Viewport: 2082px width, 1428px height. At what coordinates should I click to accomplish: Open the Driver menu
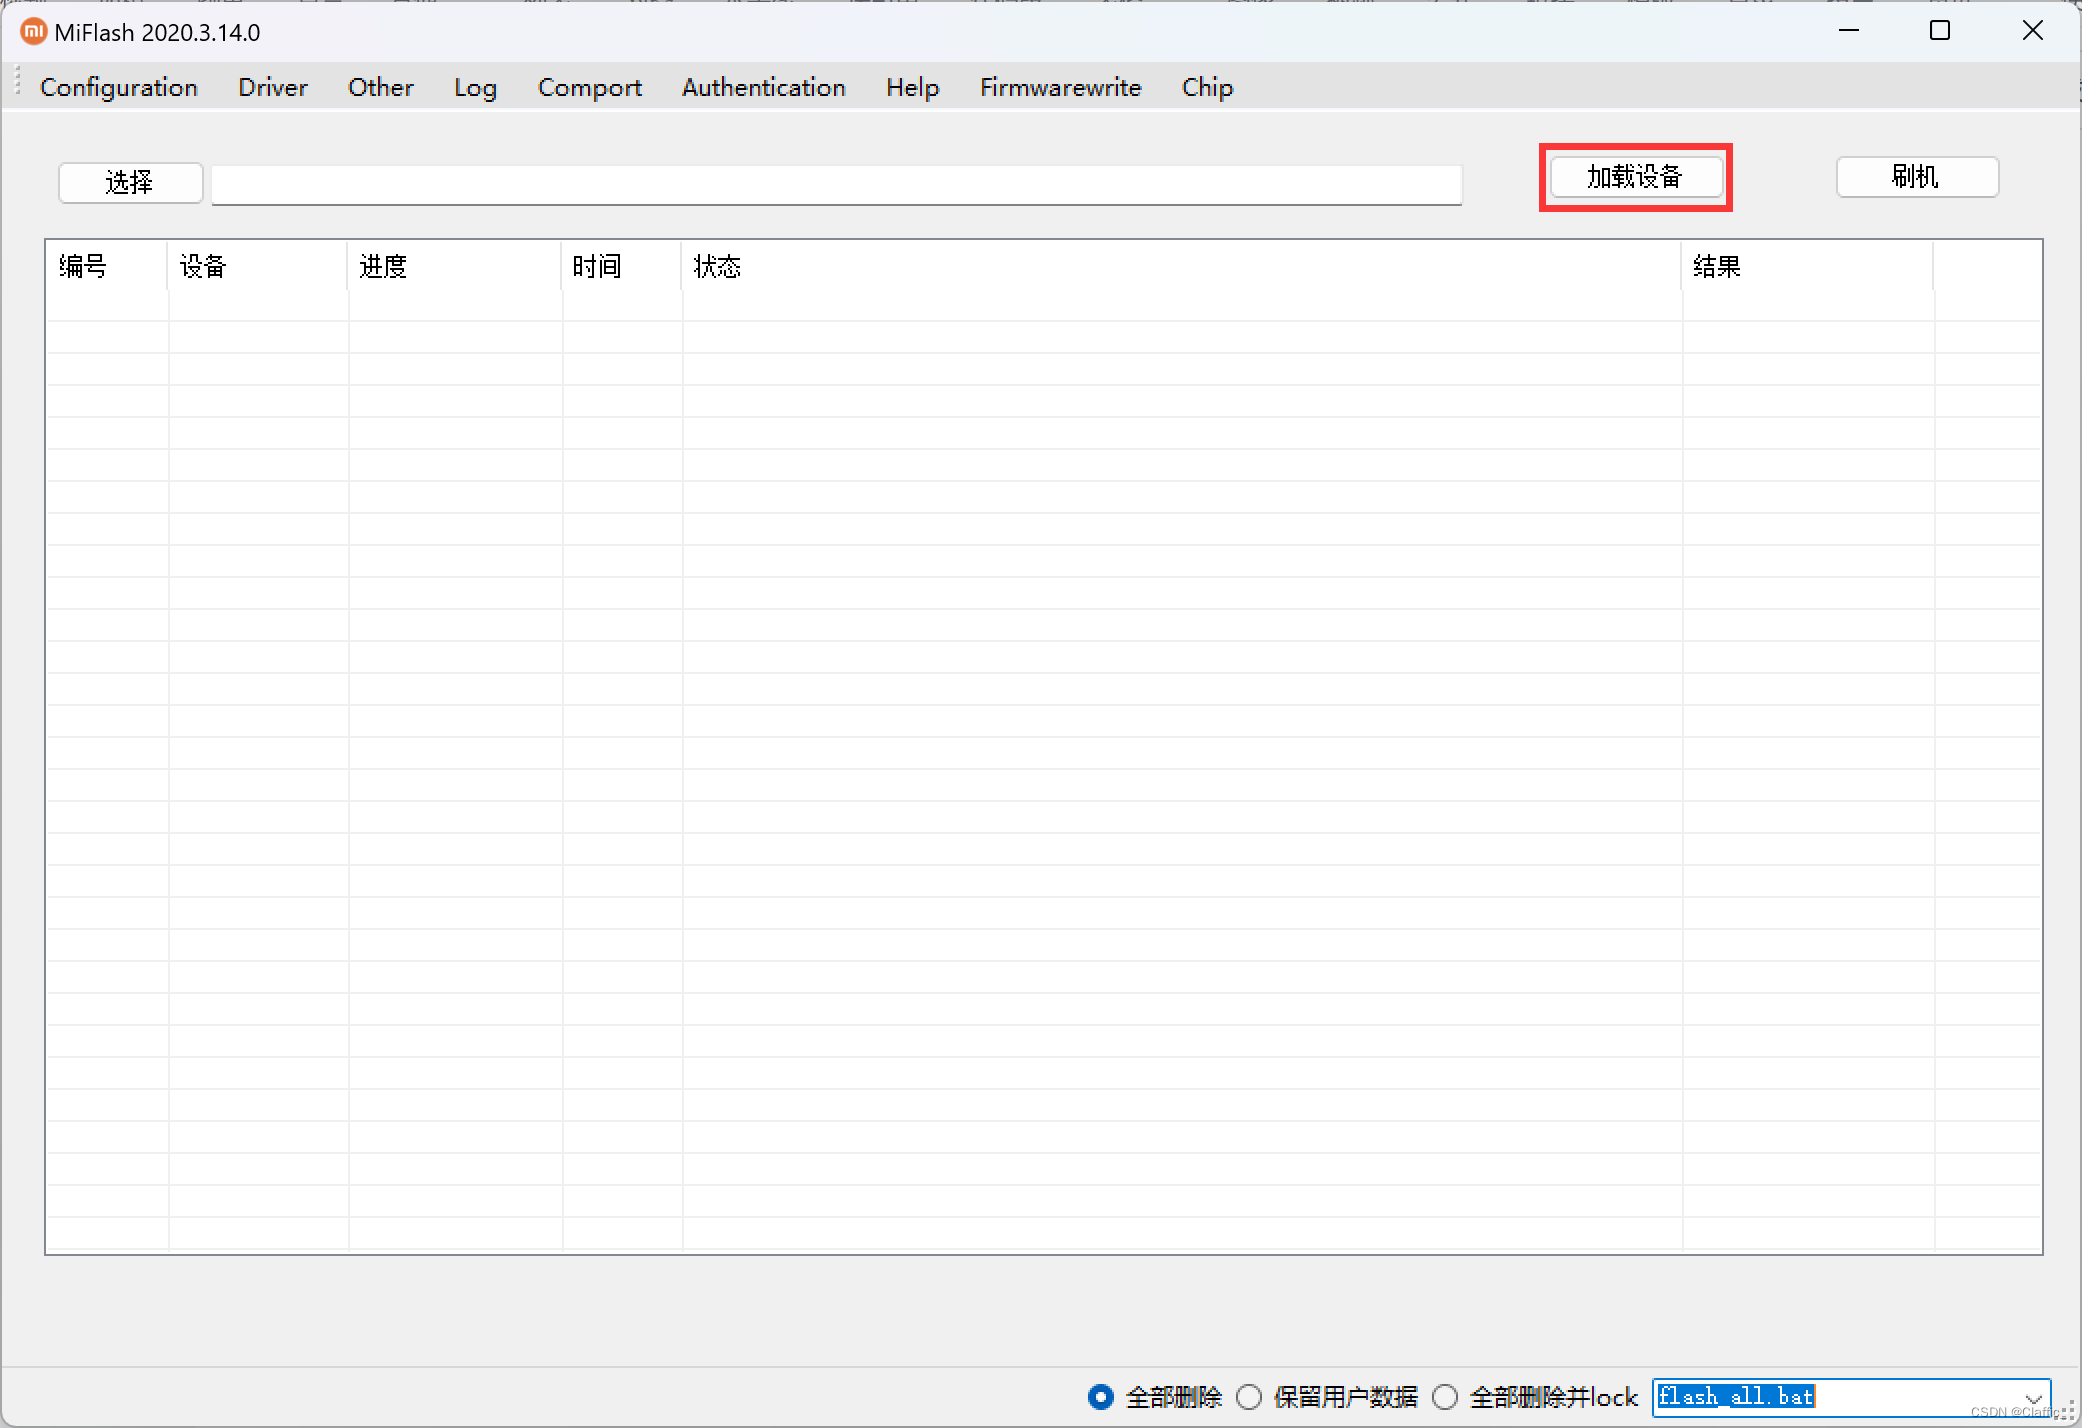[273, 87]
